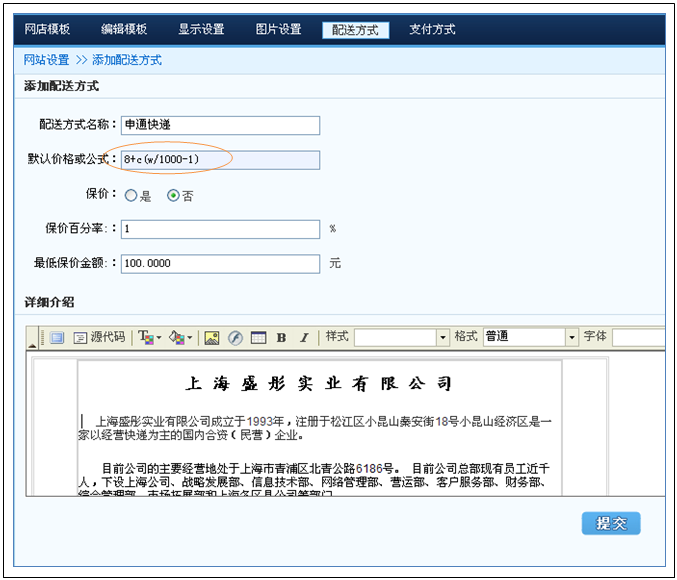Click the 最低保价金额 input field
677x580 pixels.
(x=220, y=264)
